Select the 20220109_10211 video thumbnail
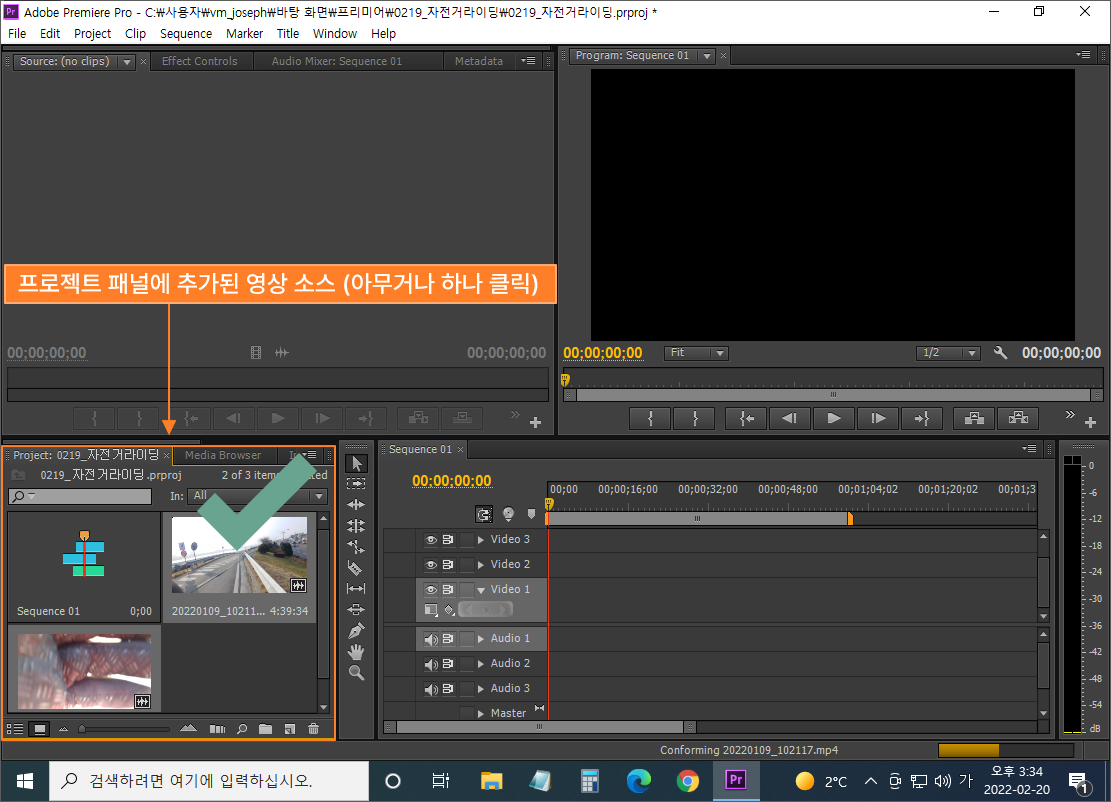The width and height of the screenshot is (1111, 802). point(239,555)
